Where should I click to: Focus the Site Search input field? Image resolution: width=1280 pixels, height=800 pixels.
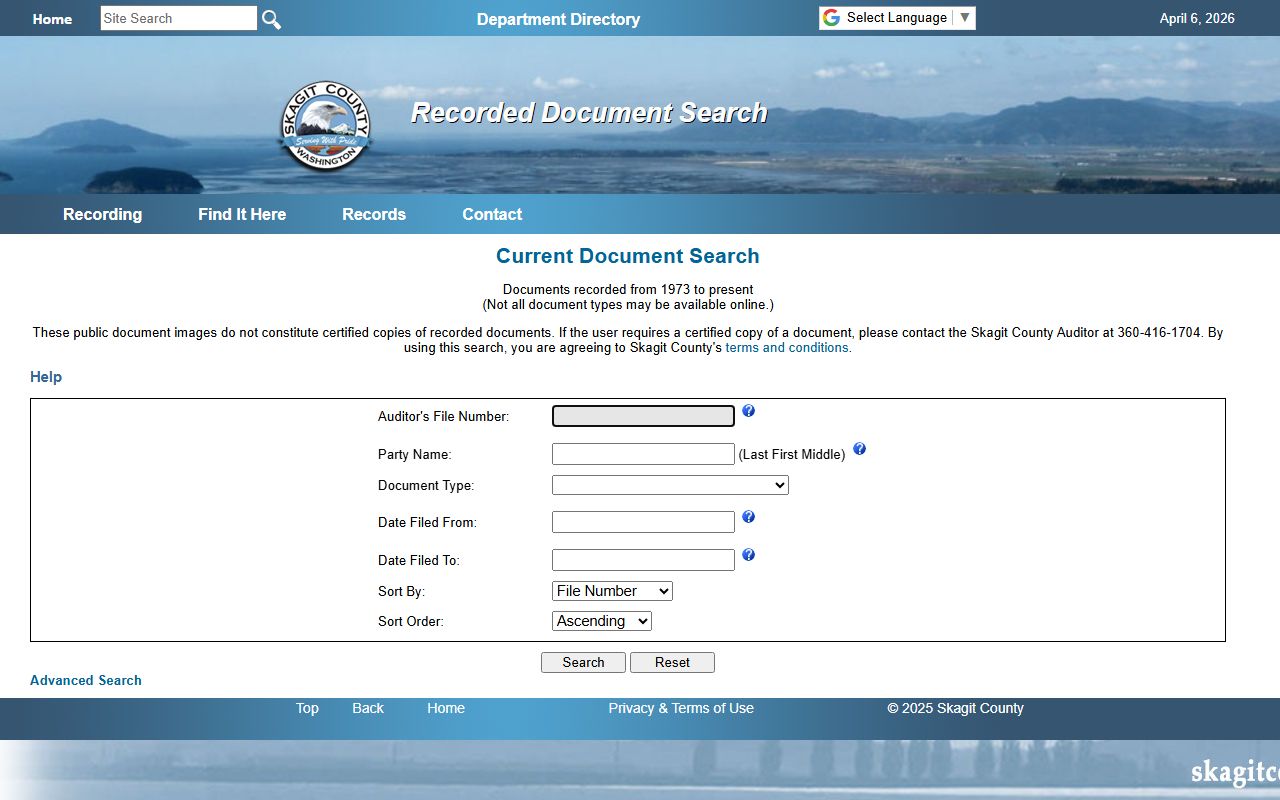click(178, 18)
